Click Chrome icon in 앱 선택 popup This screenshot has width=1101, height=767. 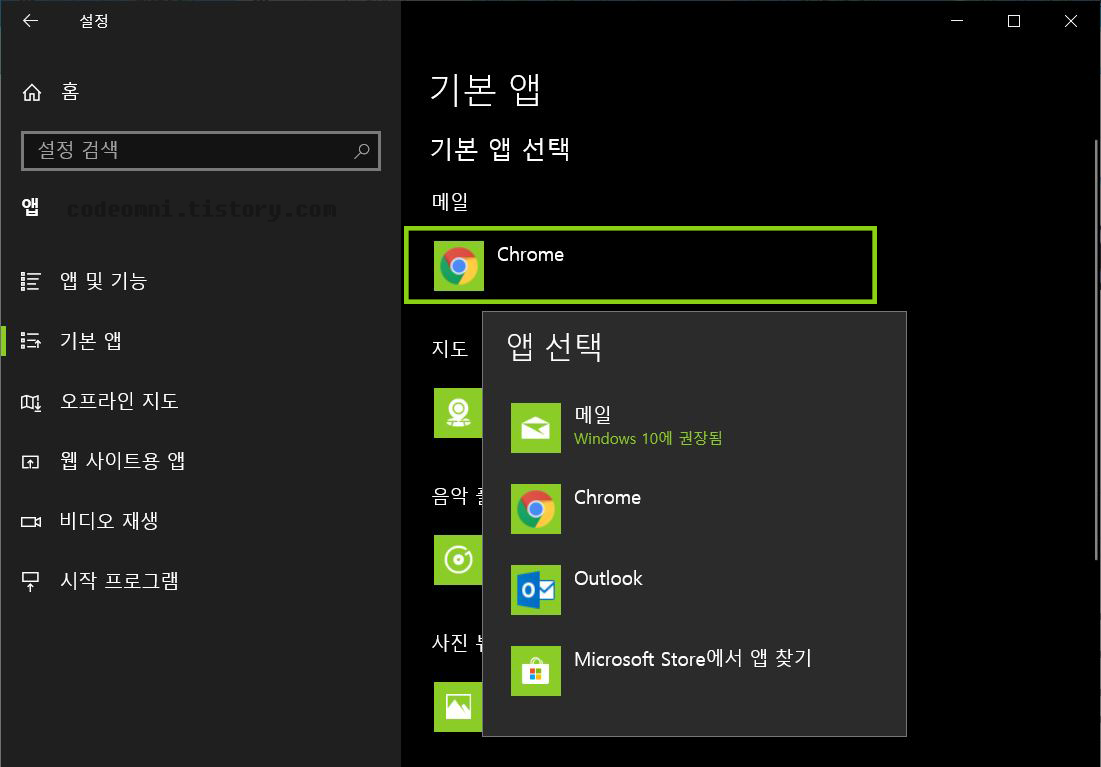click(x=536, y=509)
